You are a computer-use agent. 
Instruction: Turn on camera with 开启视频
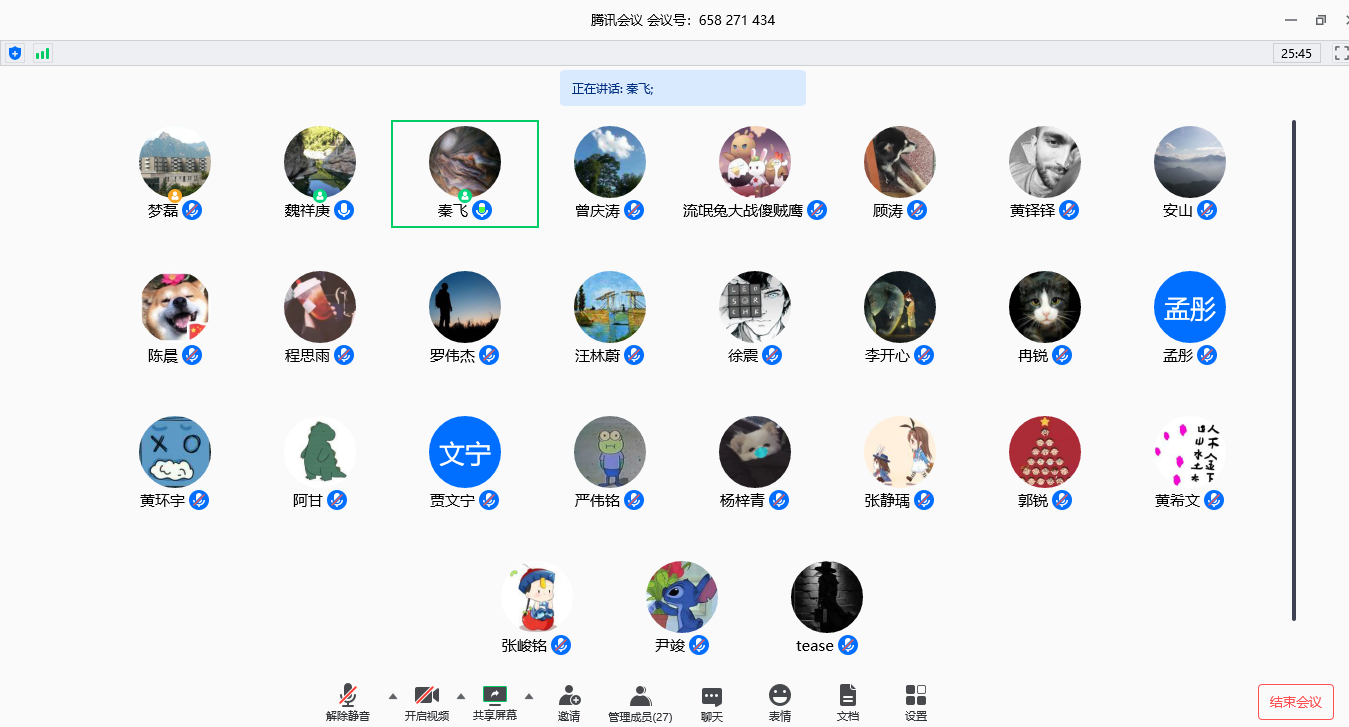click(x=427, y=696)
